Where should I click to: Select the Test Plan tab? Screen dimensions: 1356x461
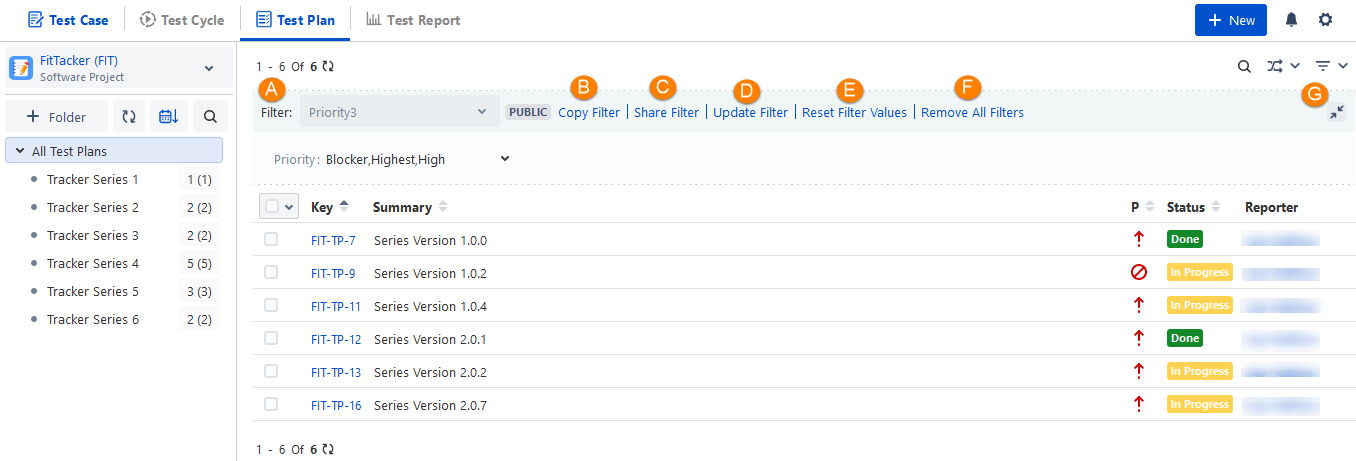295,20
